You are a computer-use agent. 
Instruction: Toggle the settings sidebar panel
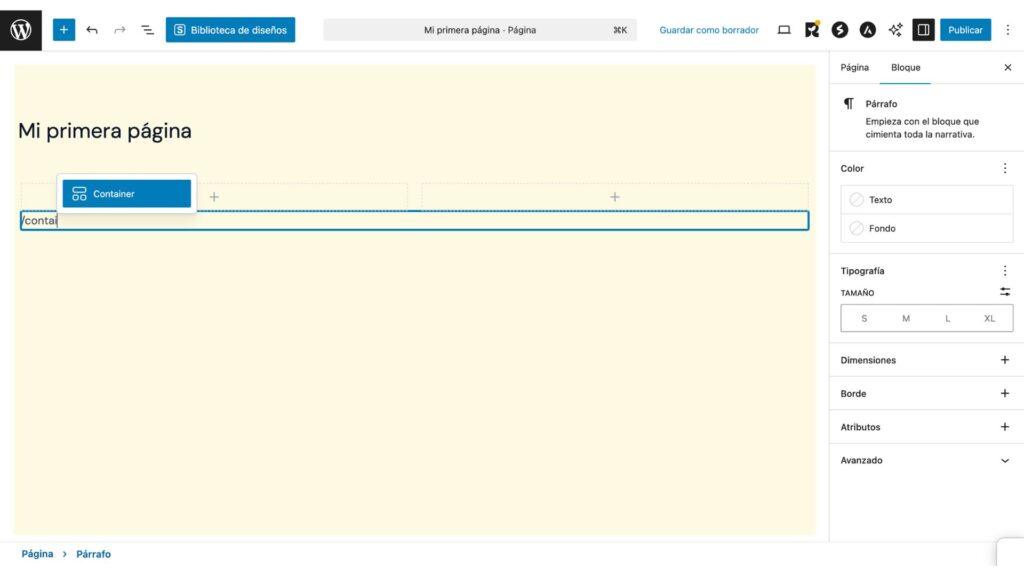click(x=923, y=30)
